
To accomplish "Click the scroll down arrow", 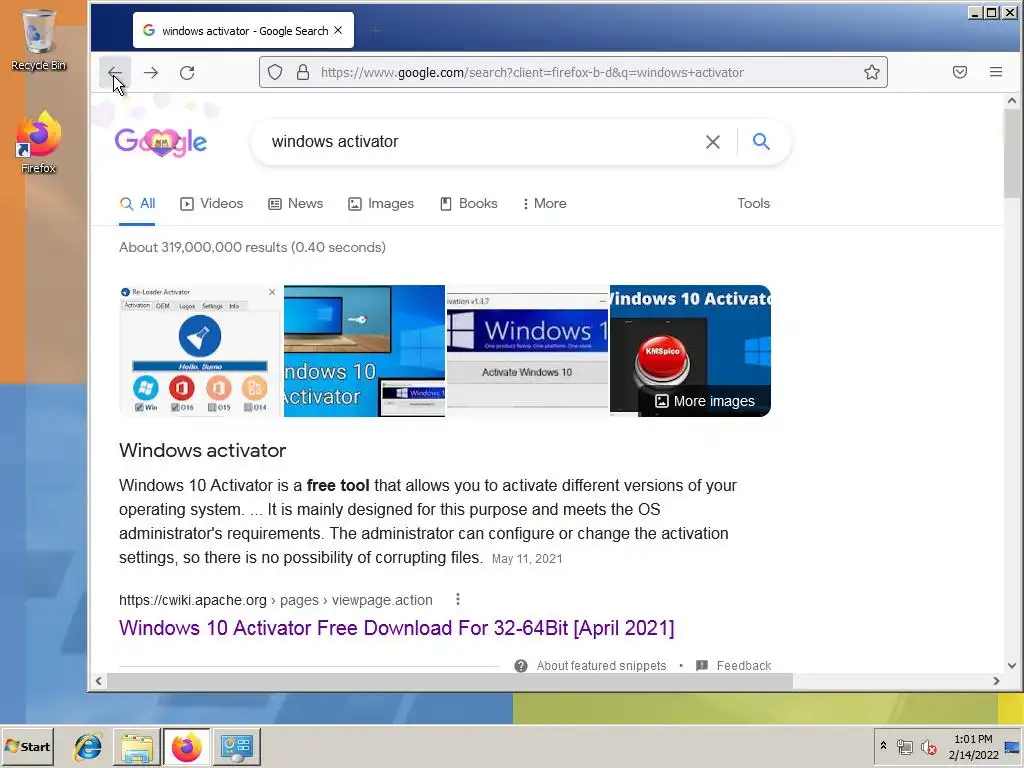I will (x=1012, y=665).
